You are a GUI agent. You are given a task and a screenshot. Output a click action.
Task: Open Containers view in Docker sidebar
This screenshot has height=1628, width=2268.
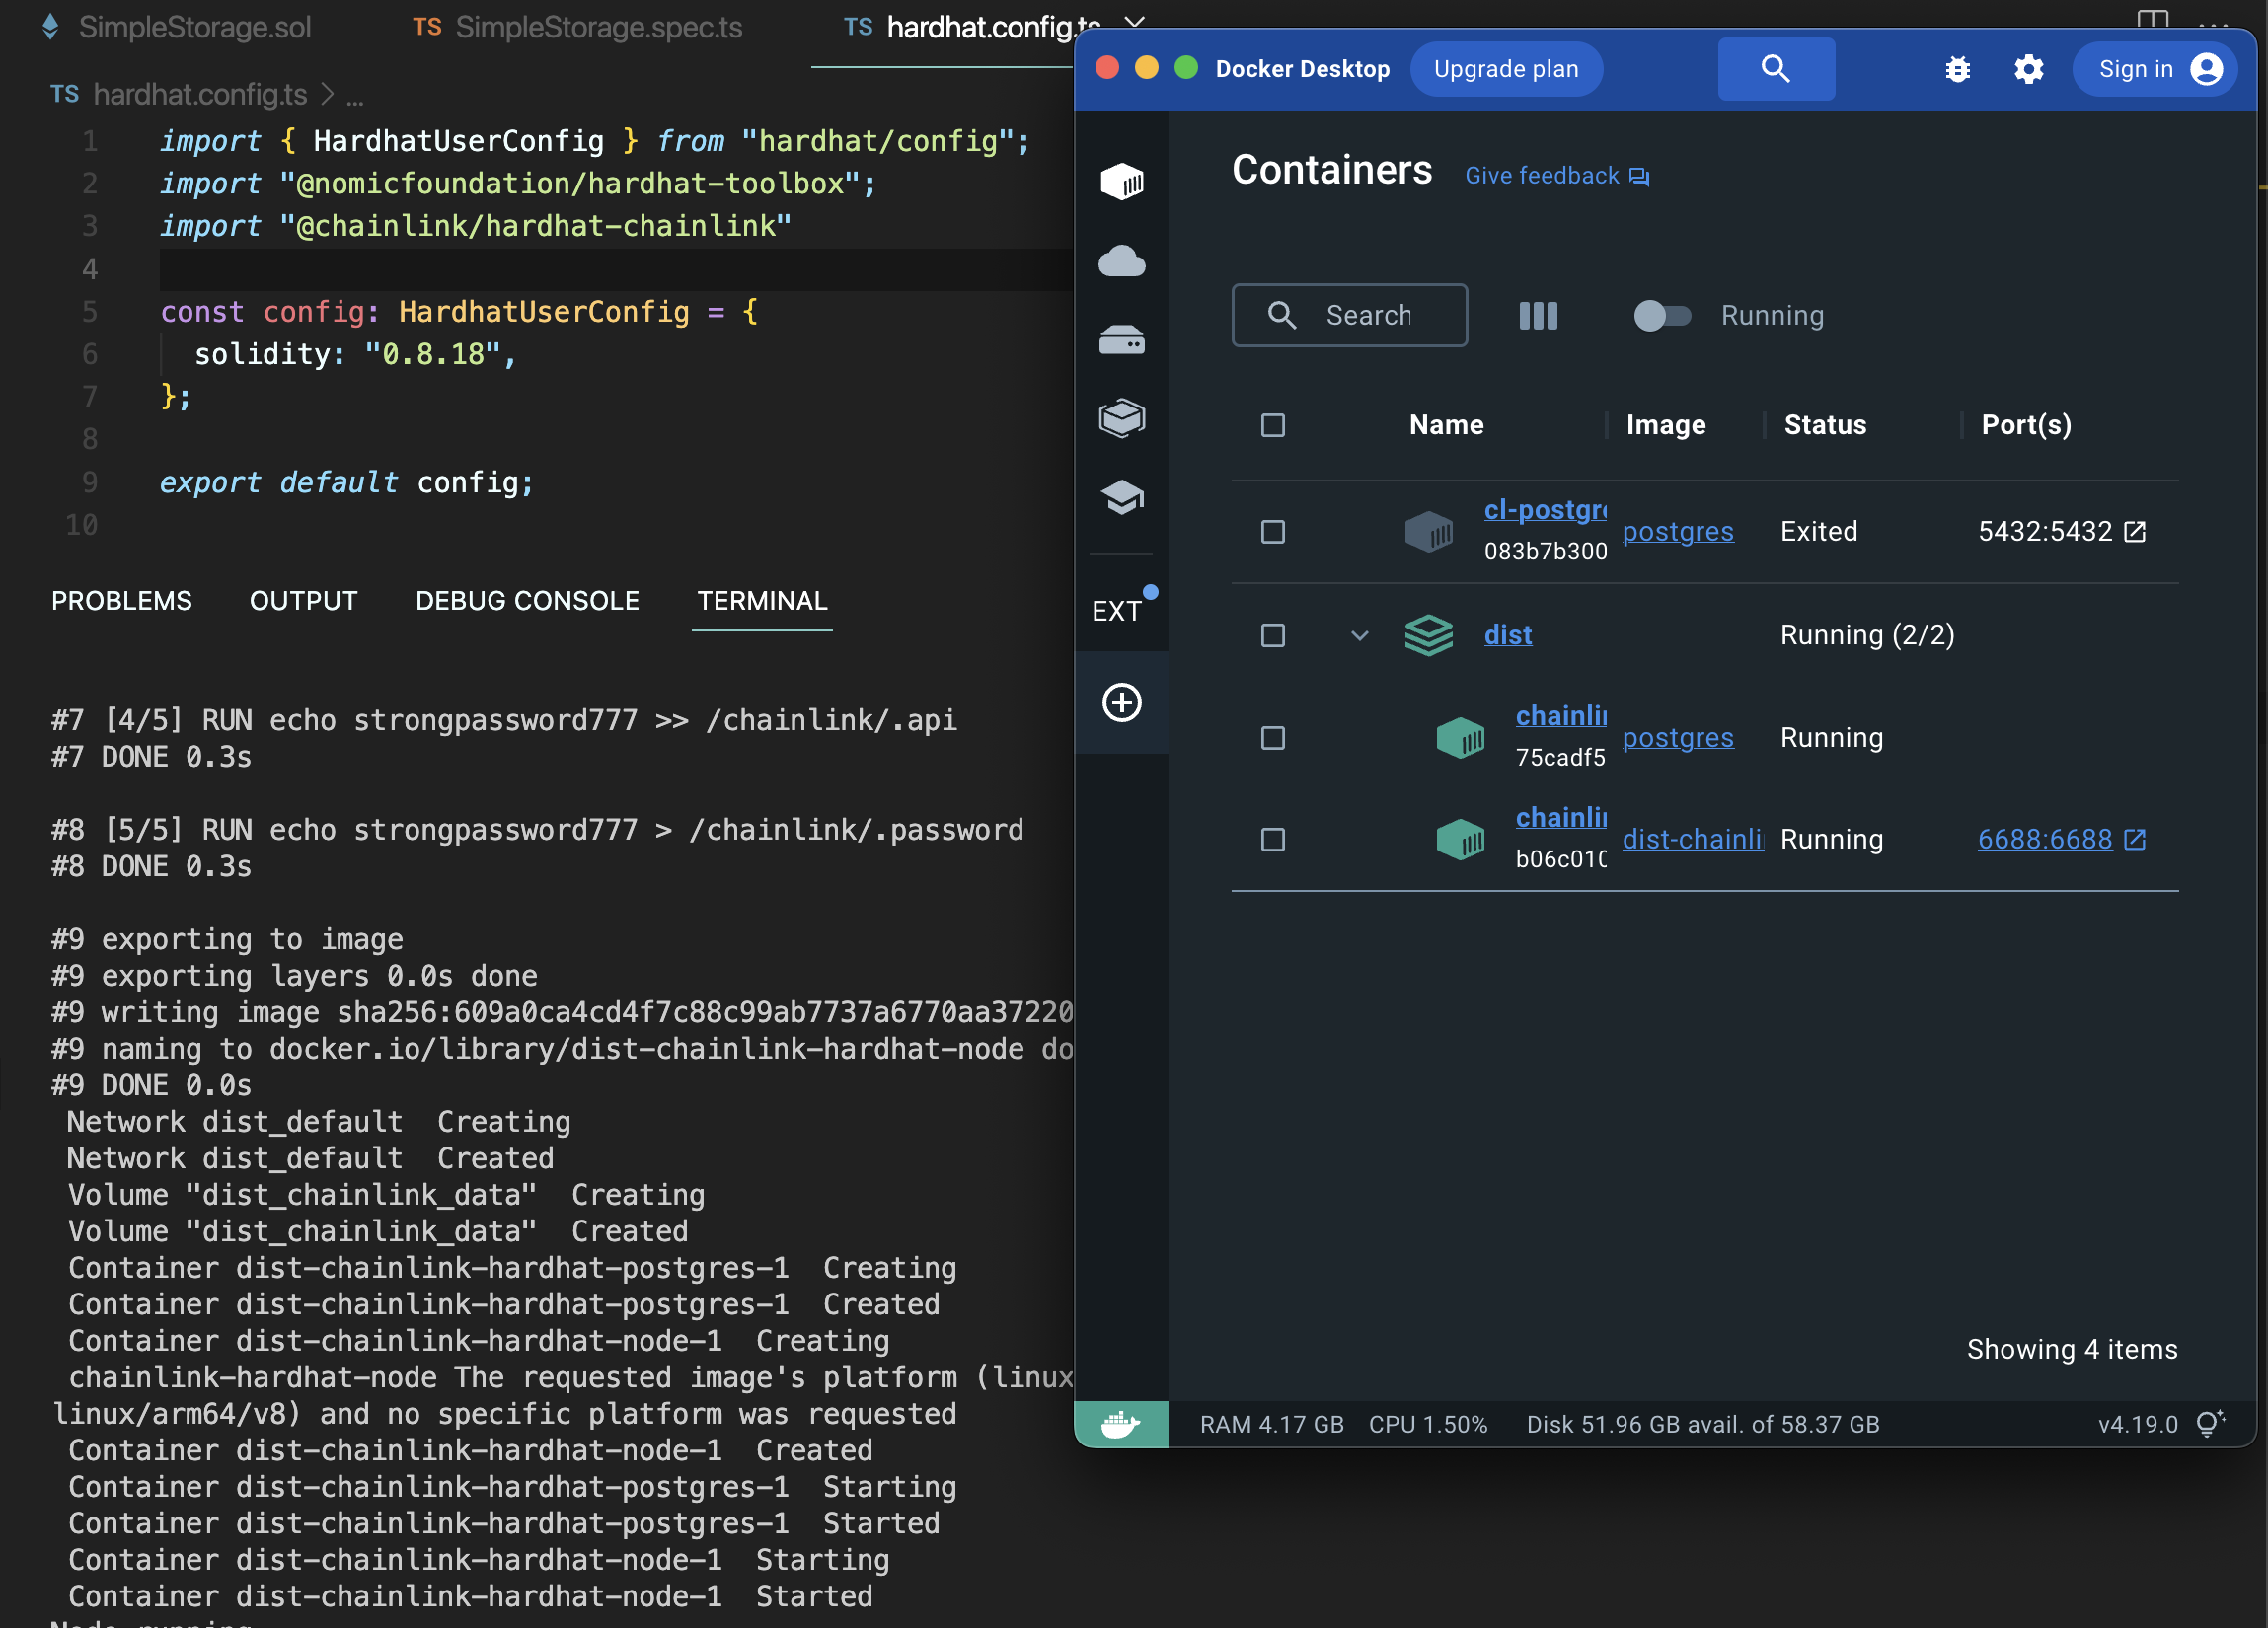(x=1121, y=181)
